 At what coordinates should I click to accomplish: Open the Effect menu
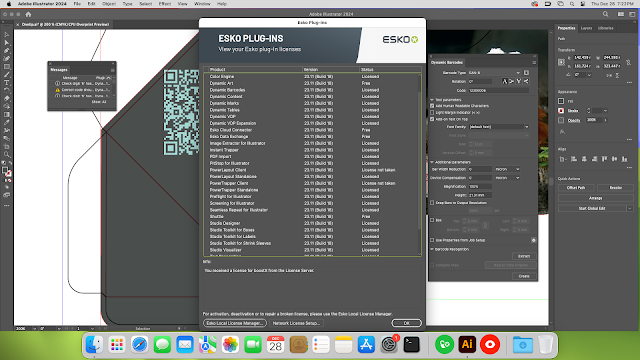coord(164,4)
